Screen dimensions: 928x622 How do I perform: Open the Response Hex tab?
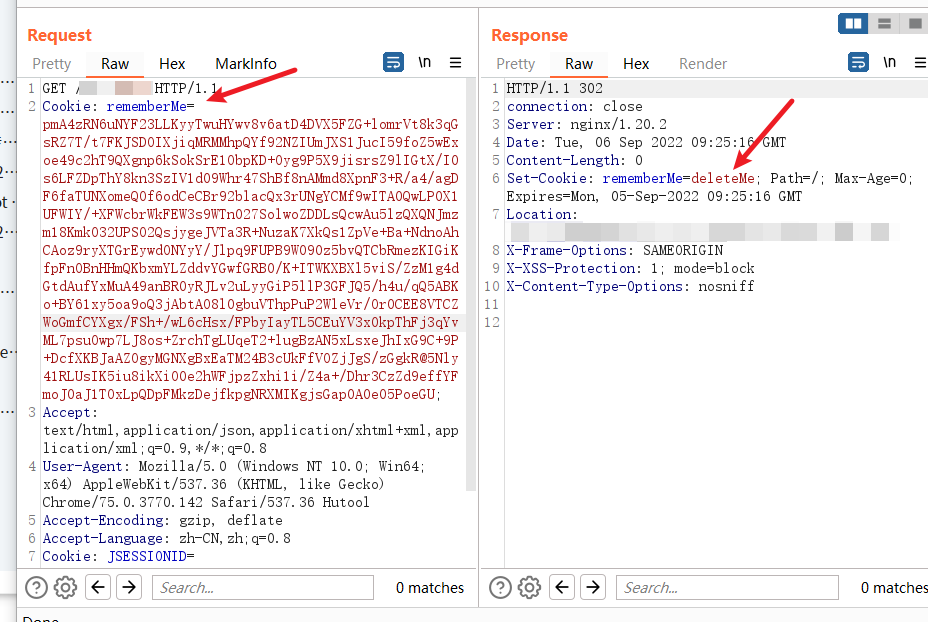click(x=636, y=64)
